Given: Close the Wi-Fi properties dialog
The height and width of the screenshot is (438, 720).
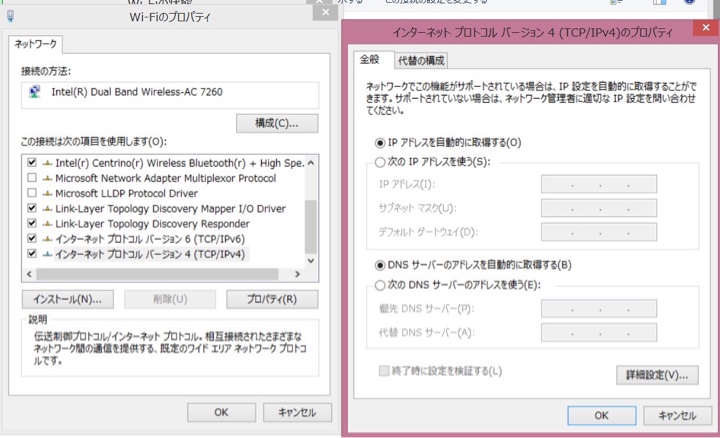Looking at the screenshot, I should point(326,12).
